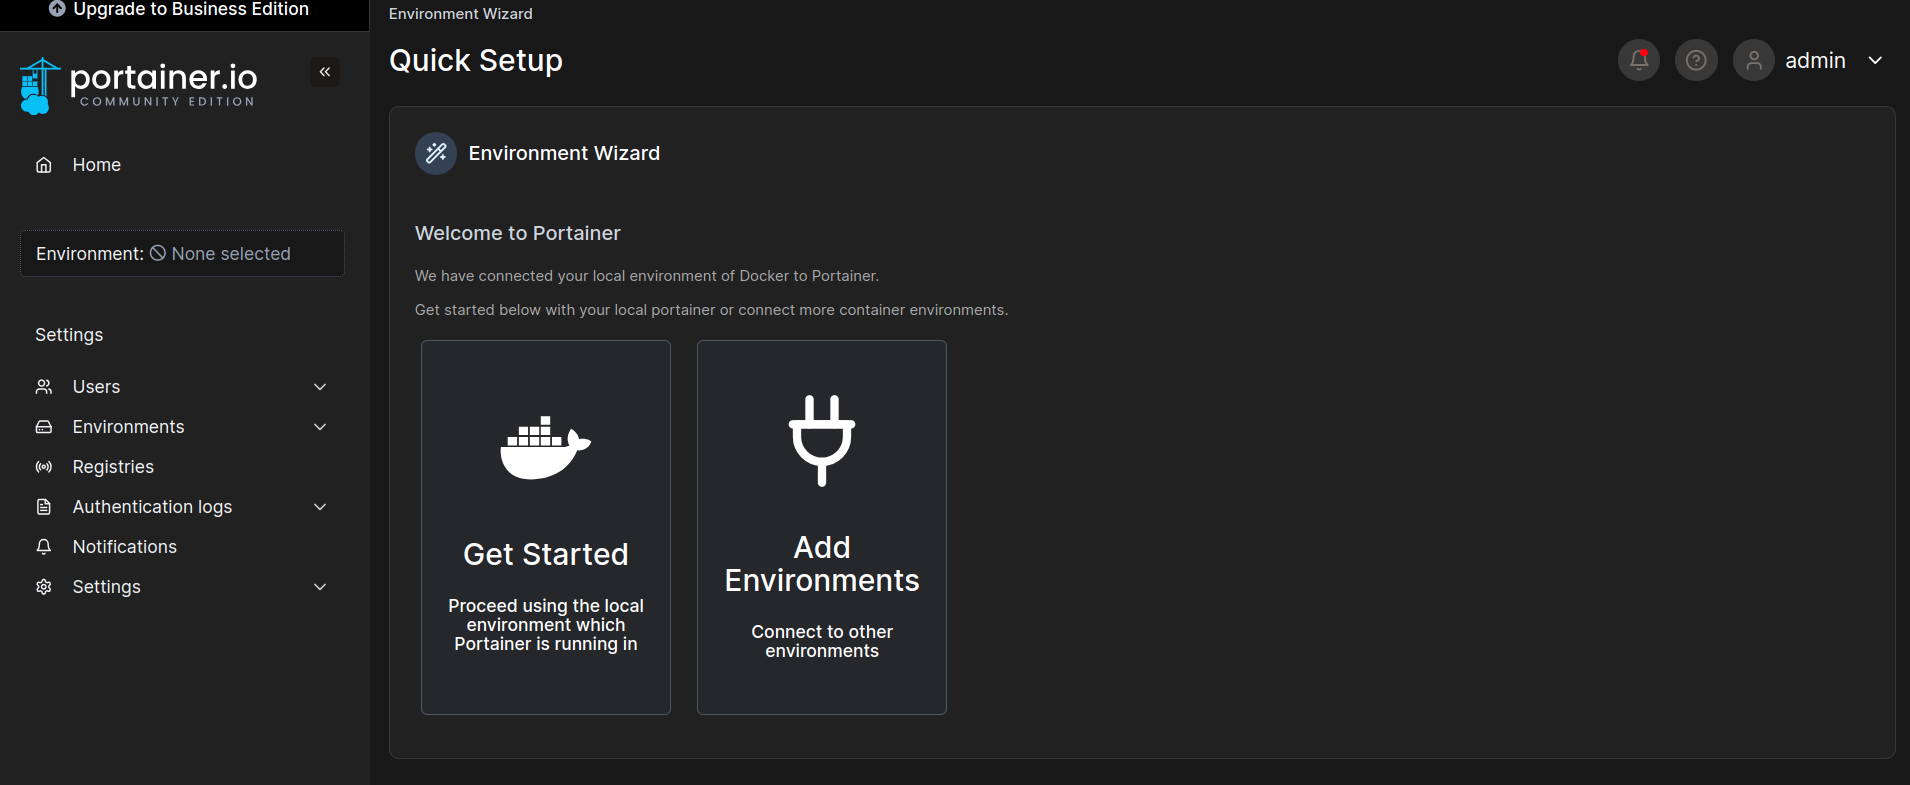Click the plug icon for adding environments
The height and width of the screenshot is (785, 1910).
[x=821, y=440]
